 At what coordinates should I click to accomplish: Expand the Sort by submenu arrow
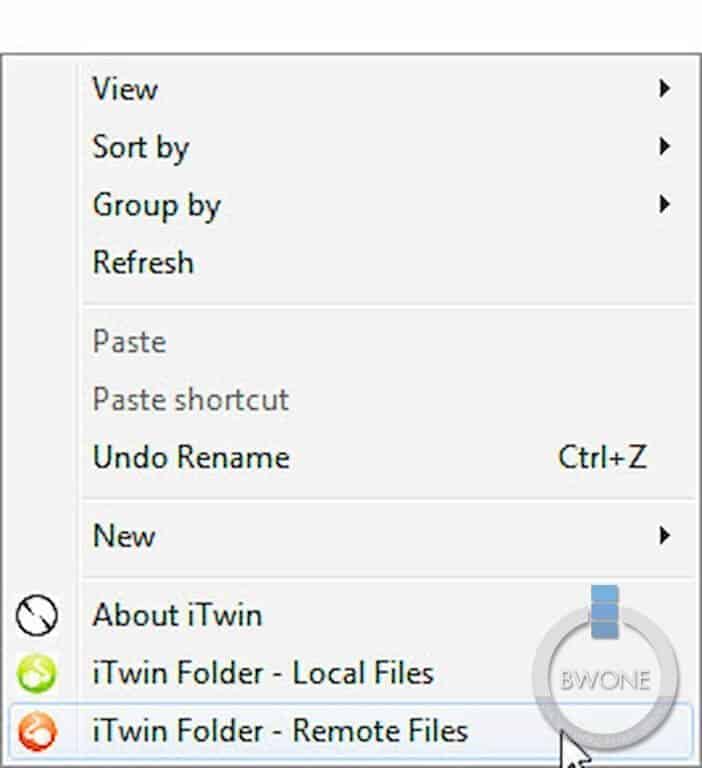click(665, 146)
